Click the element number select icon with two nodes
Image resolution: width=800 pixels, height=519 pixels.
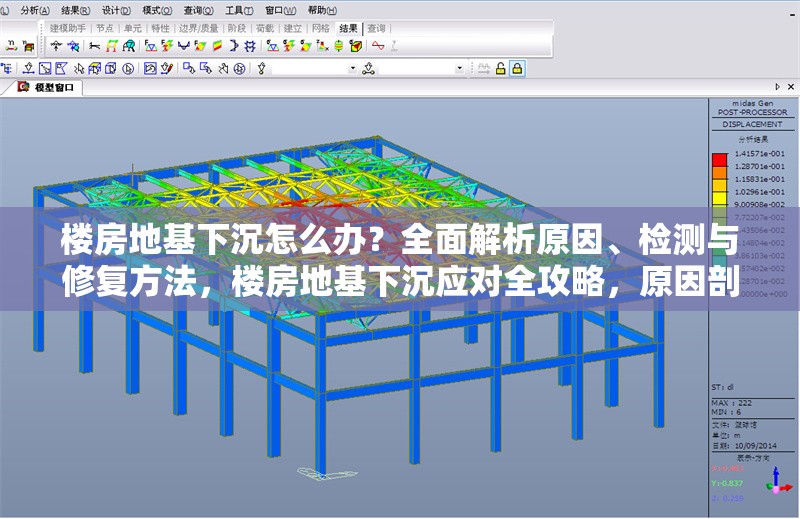(368, 68)
